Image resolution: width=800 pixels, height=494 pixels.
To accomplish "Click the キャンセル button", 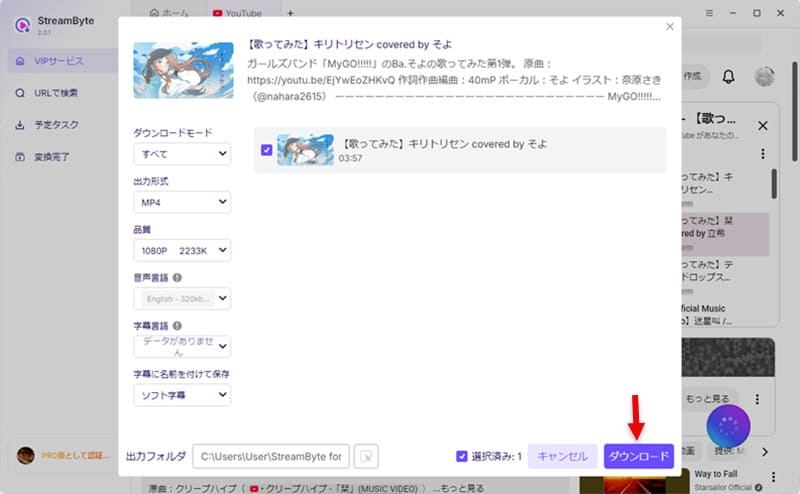I will (x=562, y=456).
